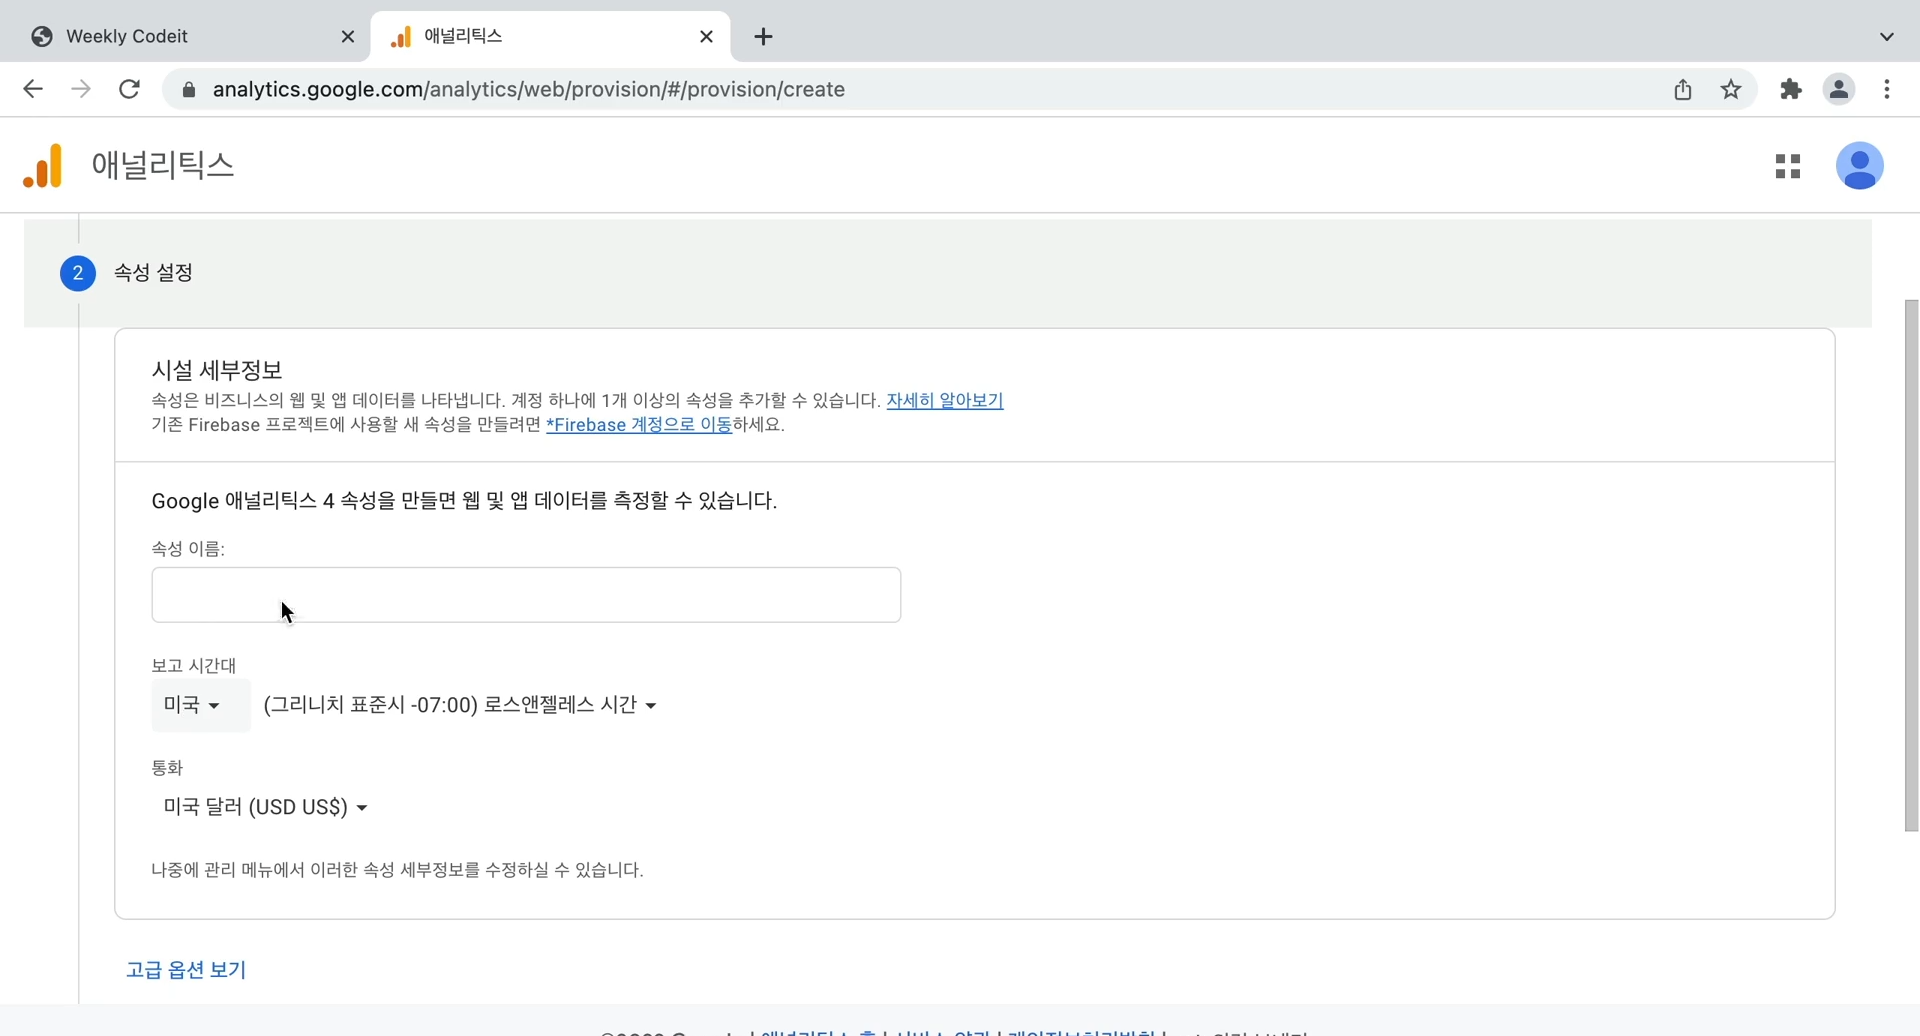
Task: Click the 속성 이름: label
Action: coord(188,549)
